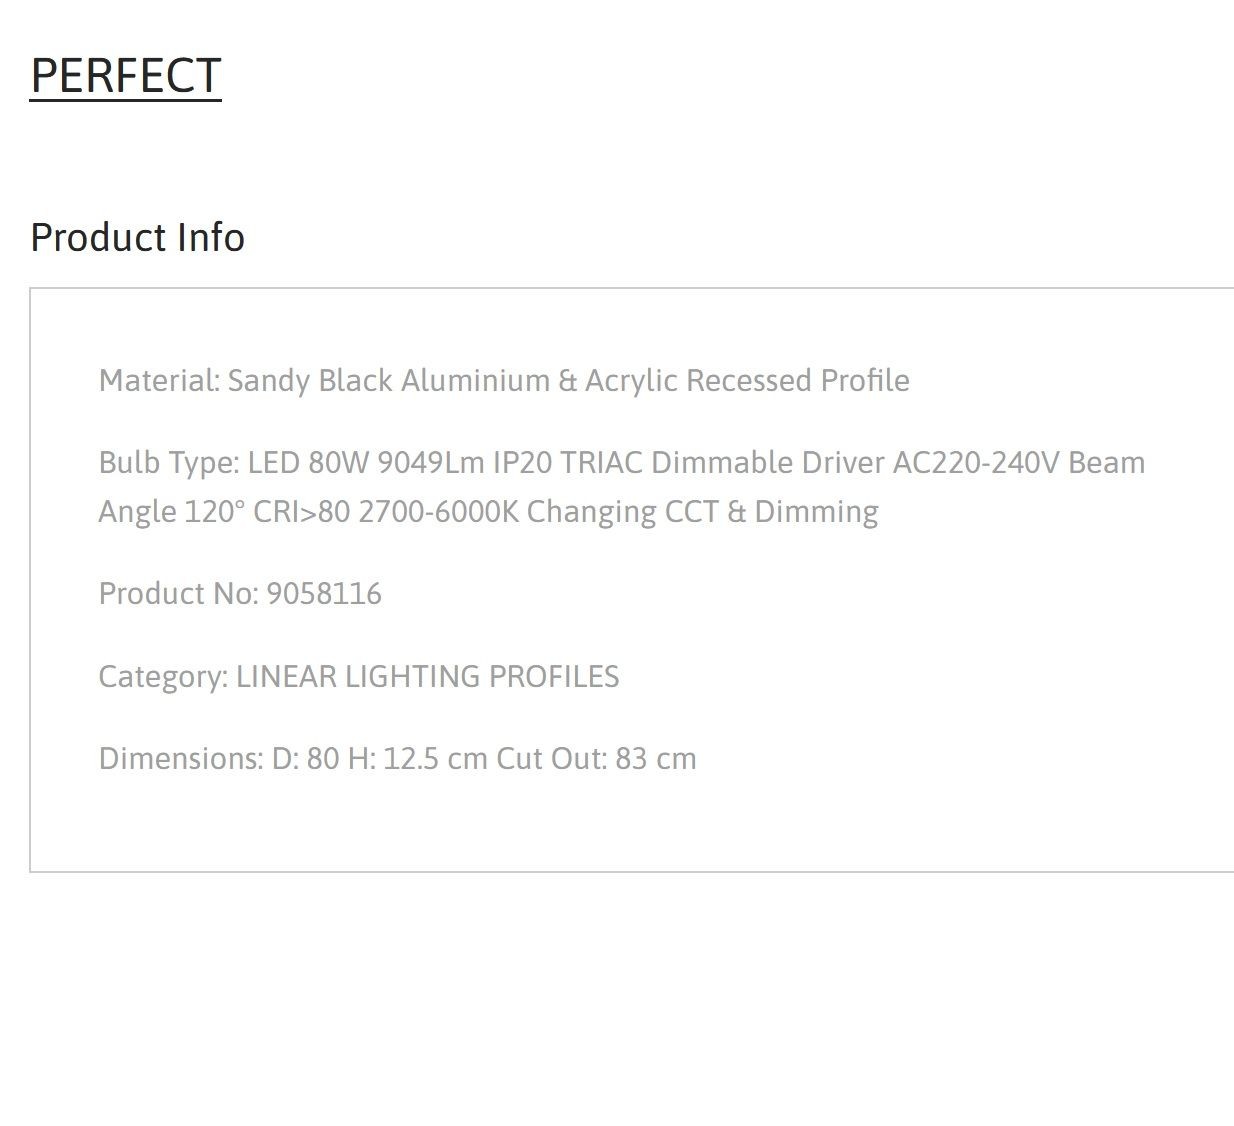Click the 'Cut Out: 83 cm' text
Screen dimensions: 1234x1126
click(596, 759)
